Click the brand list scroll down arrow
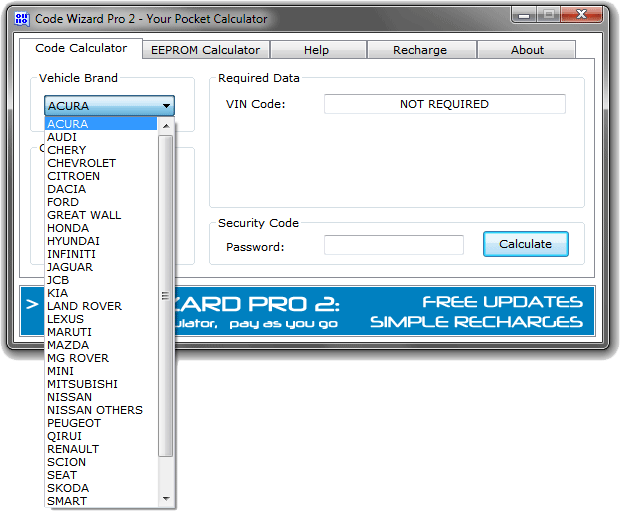 point(166,498)
